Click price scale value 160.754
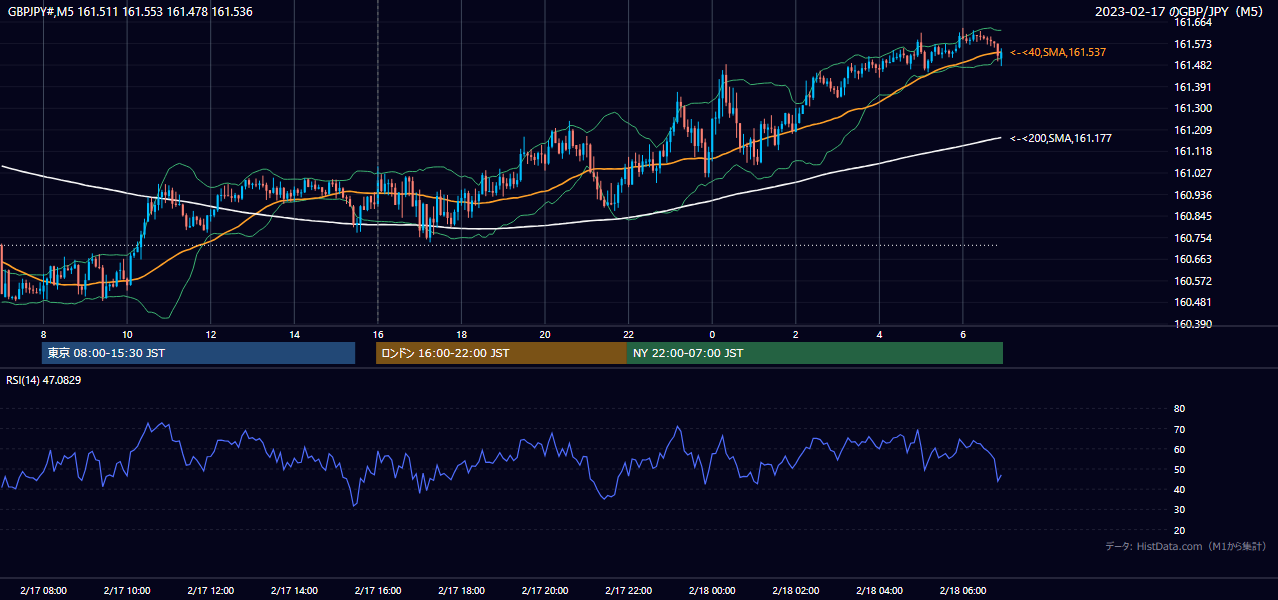The height and width of the screenshot is (600, 1278). (1193, 238)
